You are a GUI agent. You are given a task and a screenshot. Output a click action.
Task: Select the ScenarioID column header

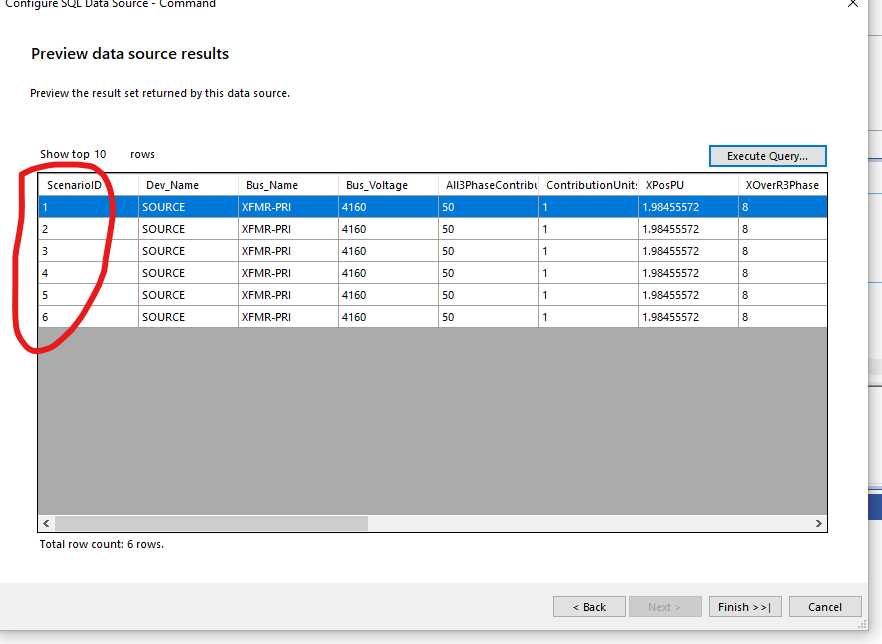click(x=75, y=185)
